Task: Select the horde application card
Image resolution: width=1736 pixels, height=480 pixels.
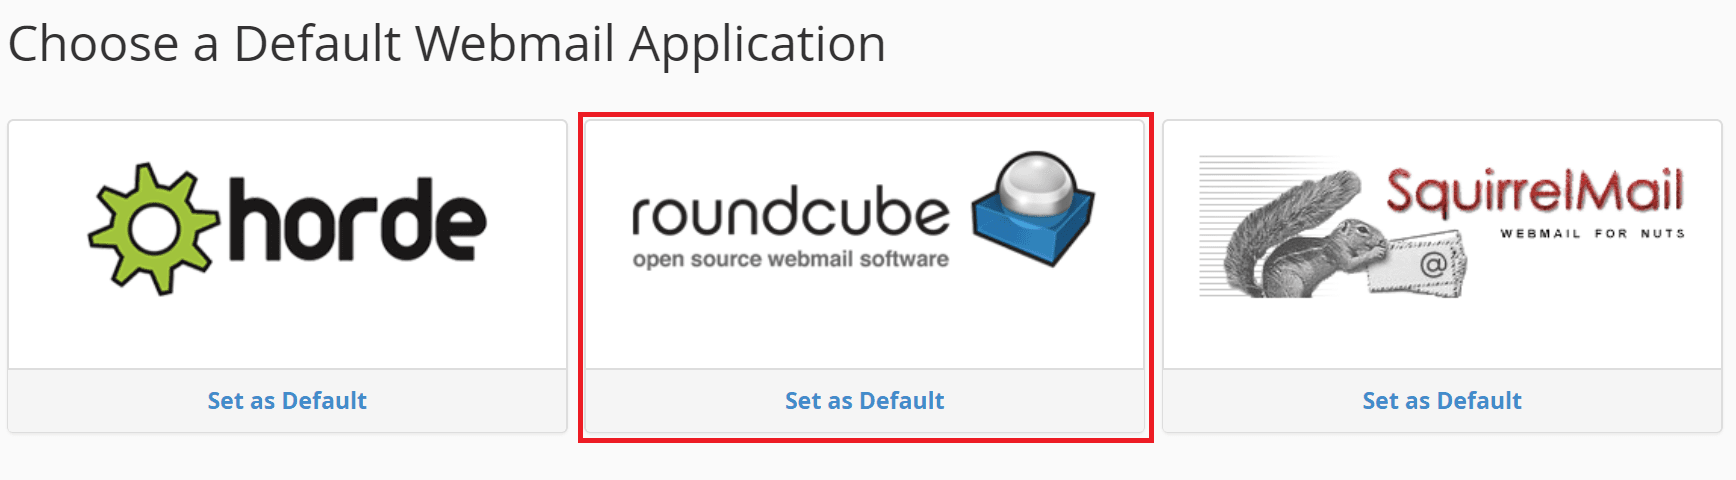Action: point(287,277)
